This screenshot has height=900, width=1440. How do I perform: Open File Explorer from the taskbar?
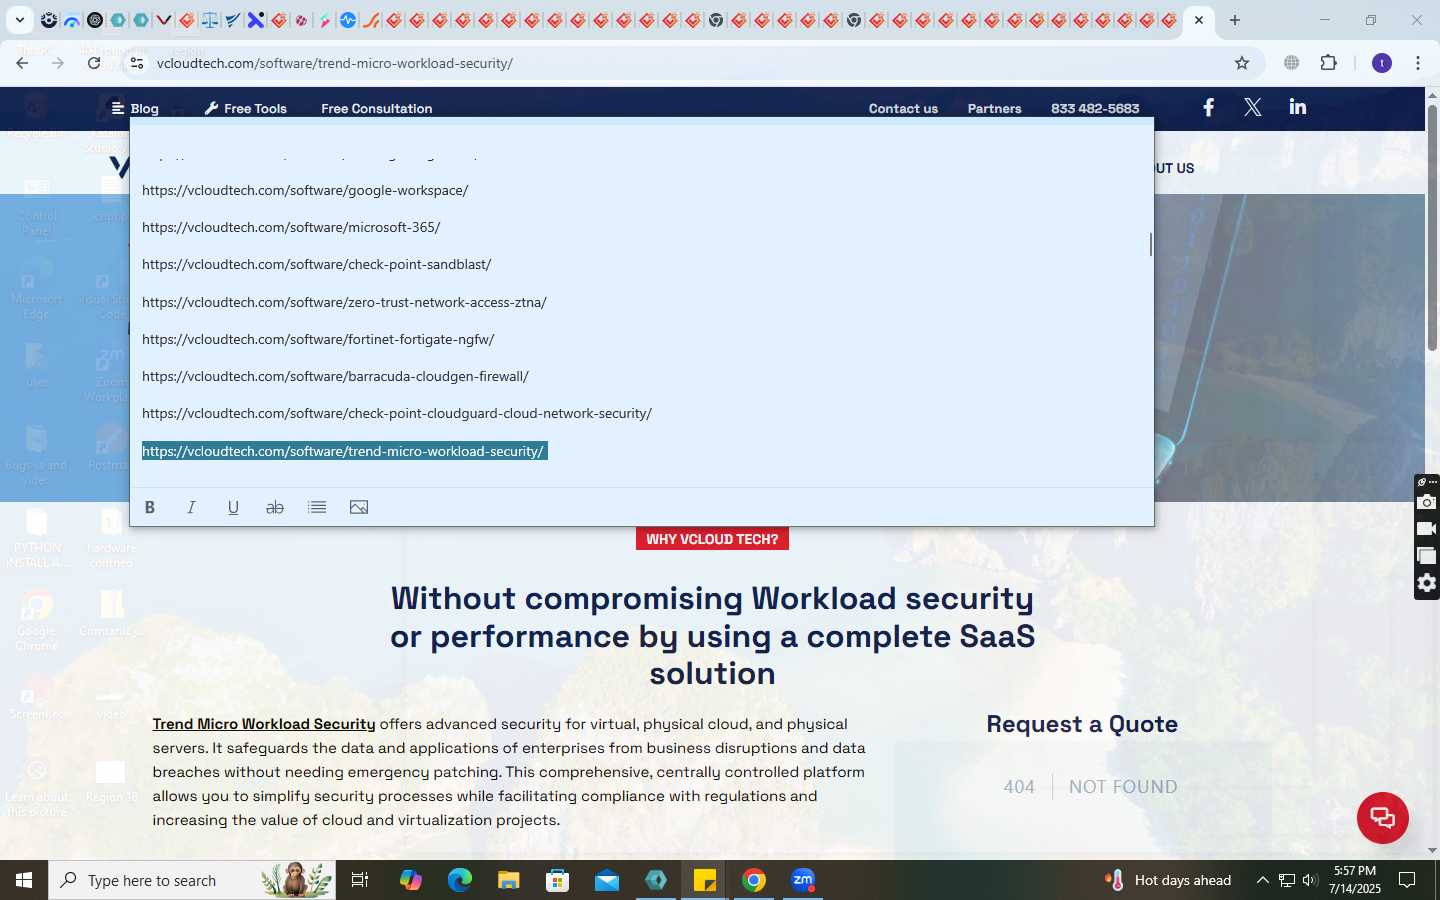pos(509,880)
